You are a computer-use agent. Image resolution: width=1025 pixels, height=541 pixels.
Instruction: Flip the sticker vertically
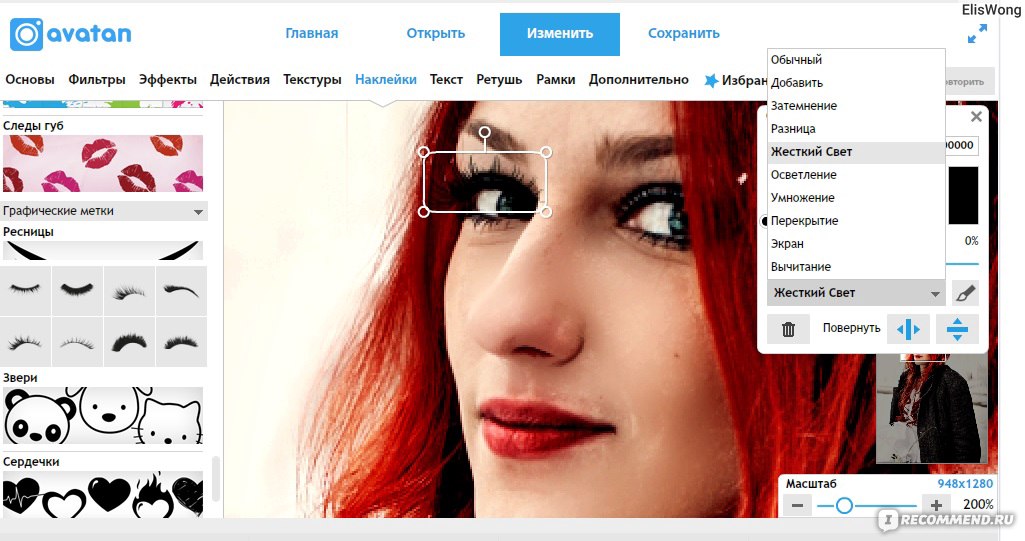[x=957, y=329]
